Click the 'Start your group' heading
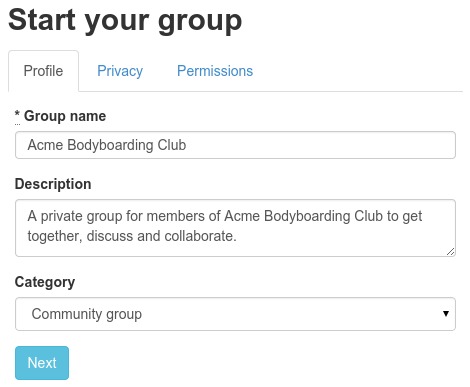Viewport: 470px width, 387px height. [x=125, y=21]
